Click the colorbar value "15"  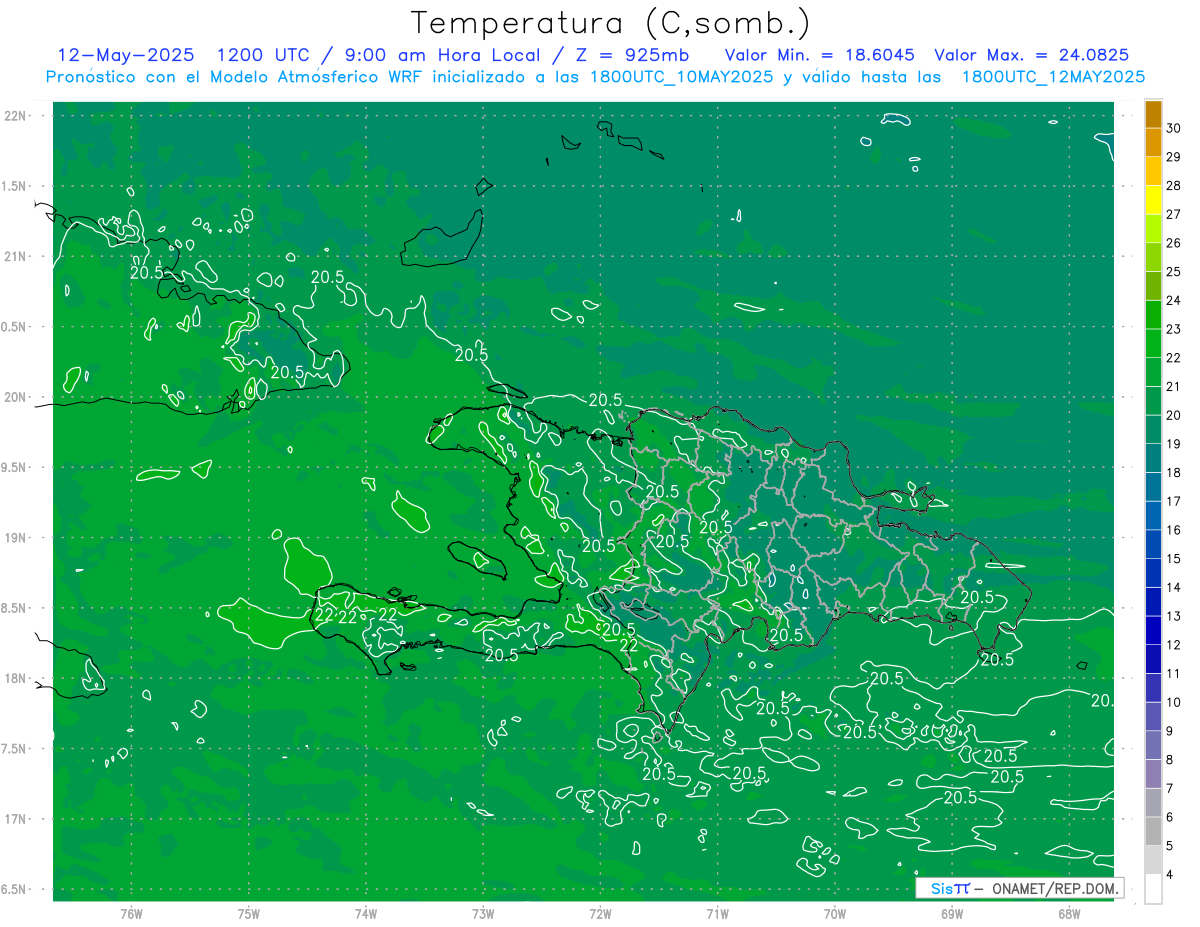(x=1174, y=558)
